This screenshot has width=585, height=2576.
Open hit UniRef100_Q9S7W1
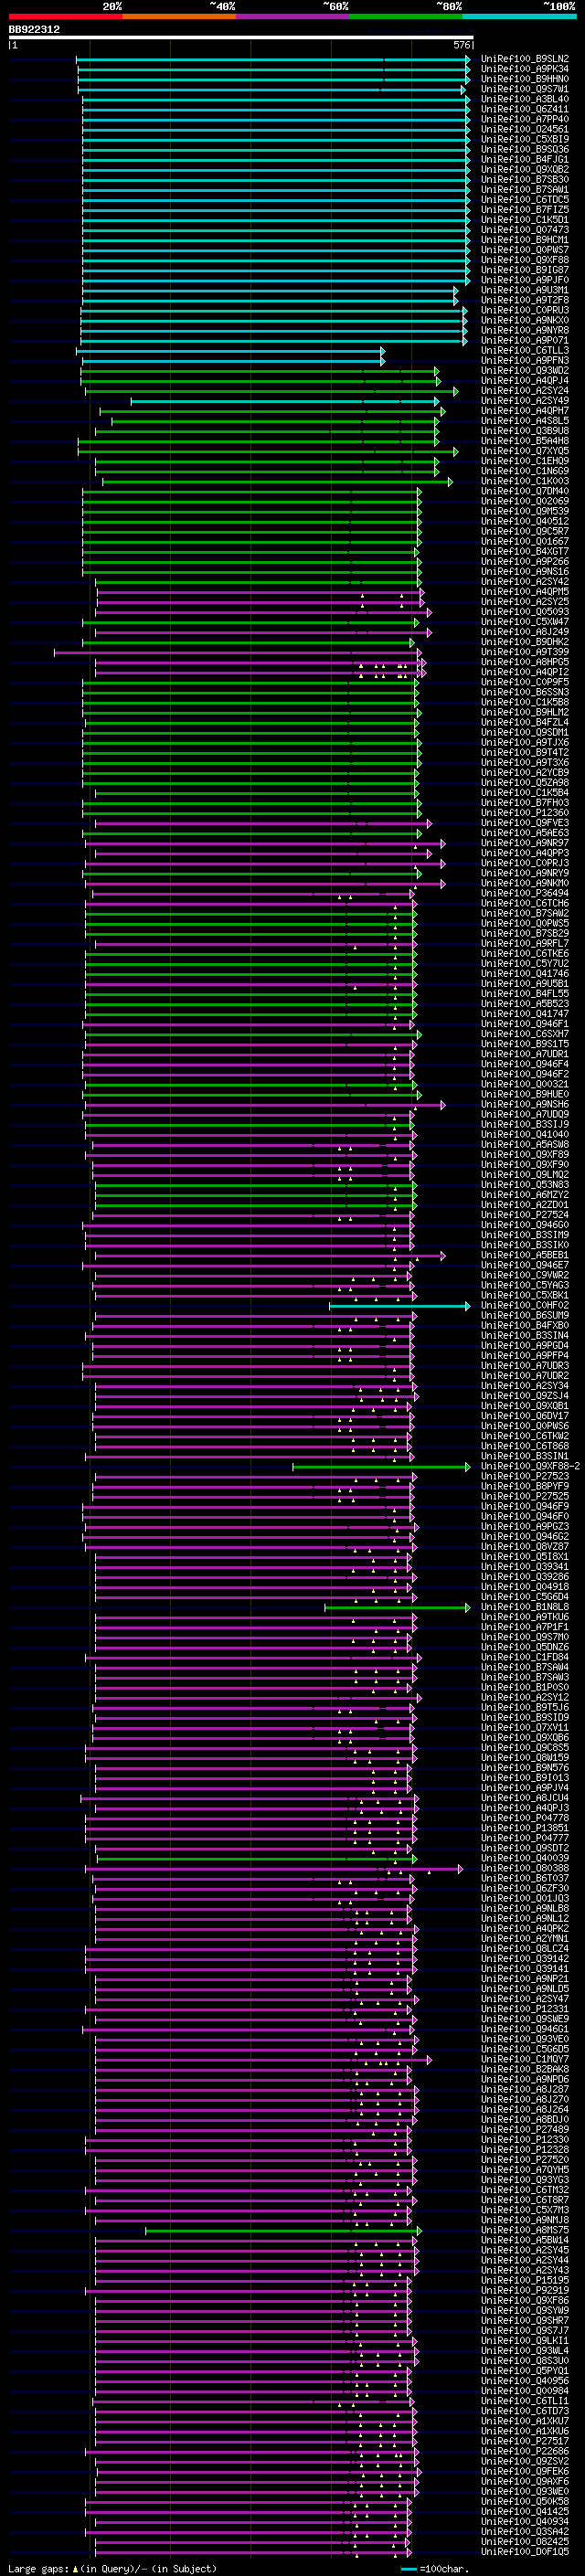tap(525, 89)
